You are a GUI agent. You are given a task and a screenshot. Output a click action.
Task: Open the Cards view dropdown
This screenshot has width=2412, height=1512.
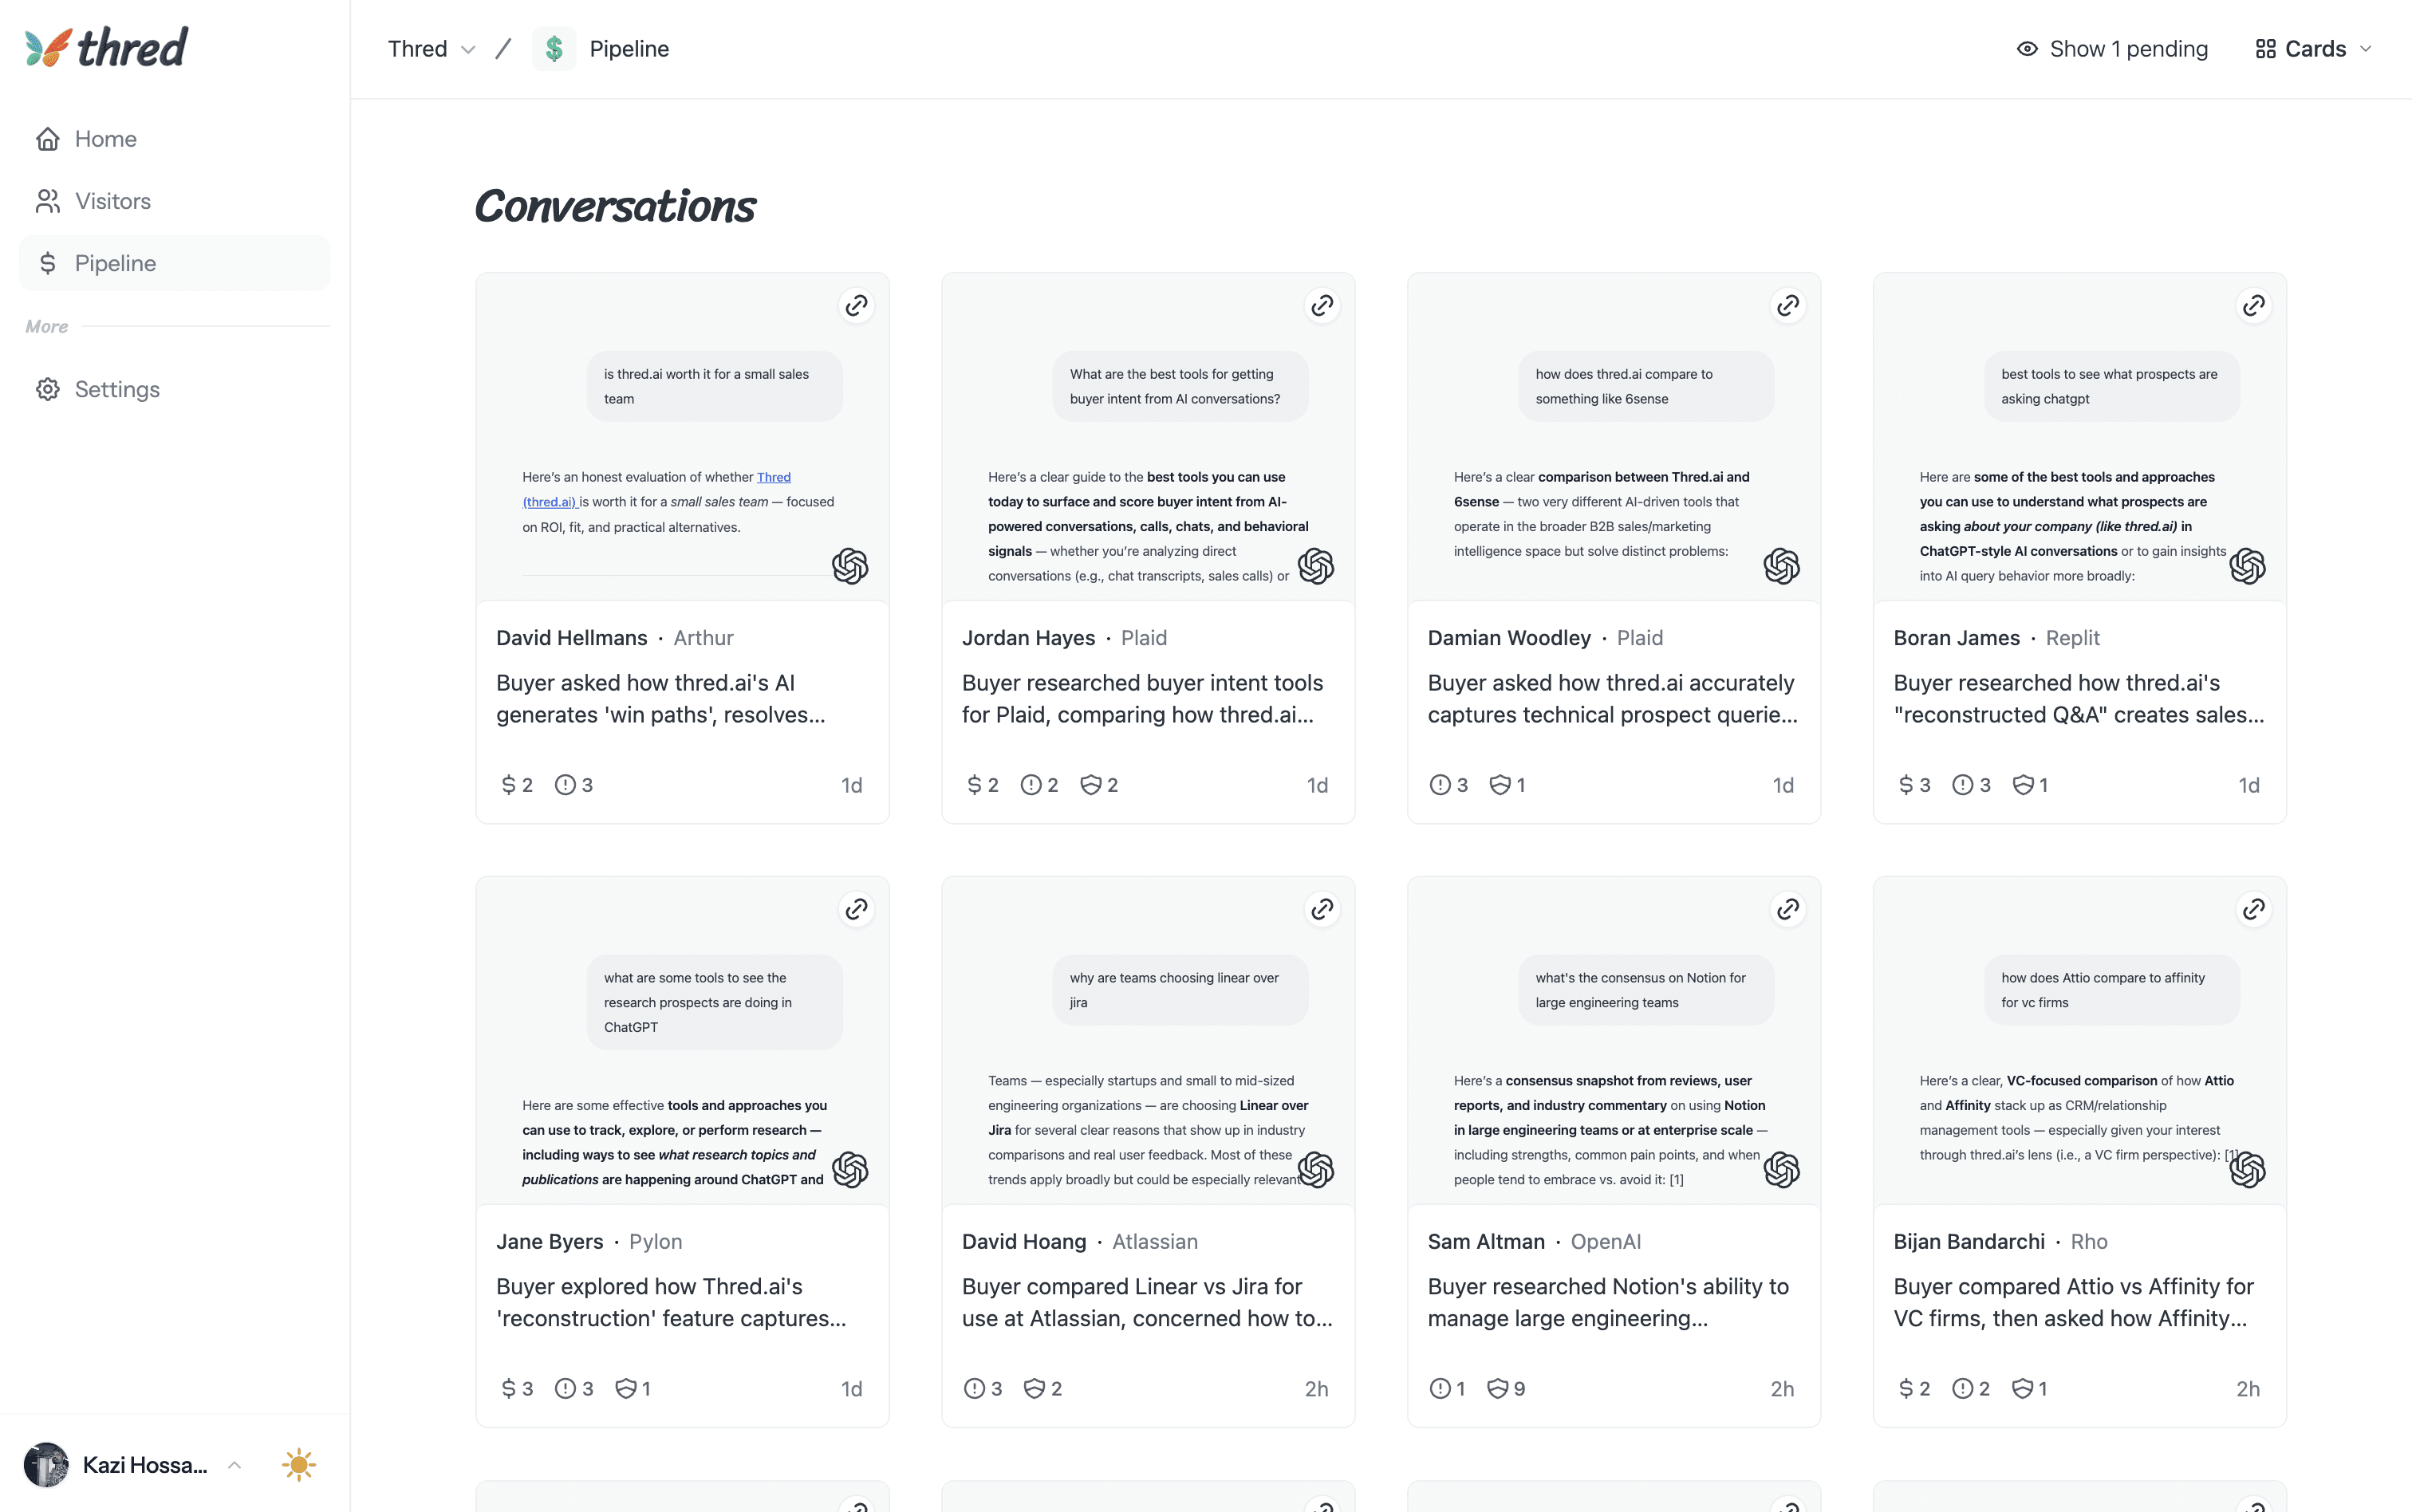pos(2314,49)
